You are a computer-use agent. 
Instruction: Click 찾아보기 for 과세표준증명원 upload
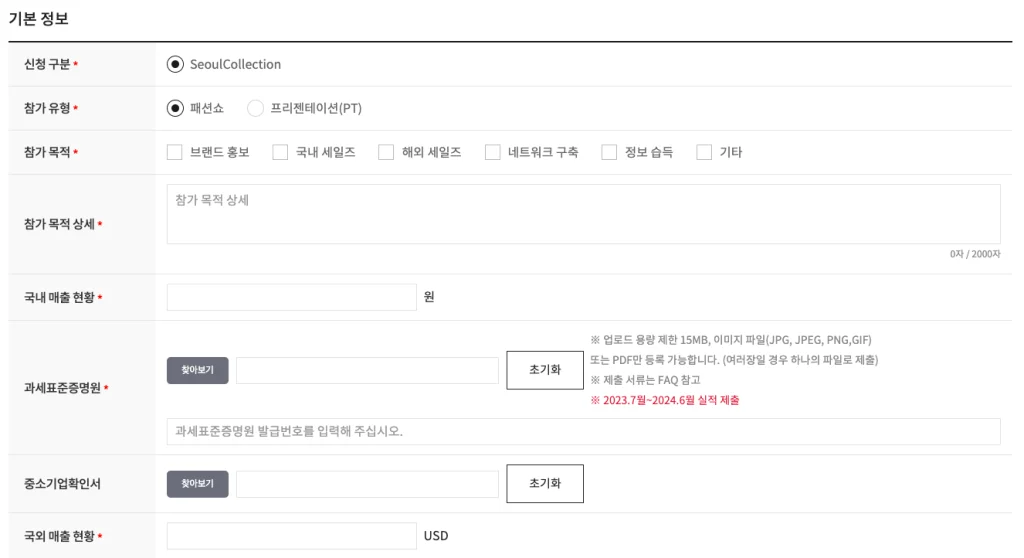[x=197, y=370]
